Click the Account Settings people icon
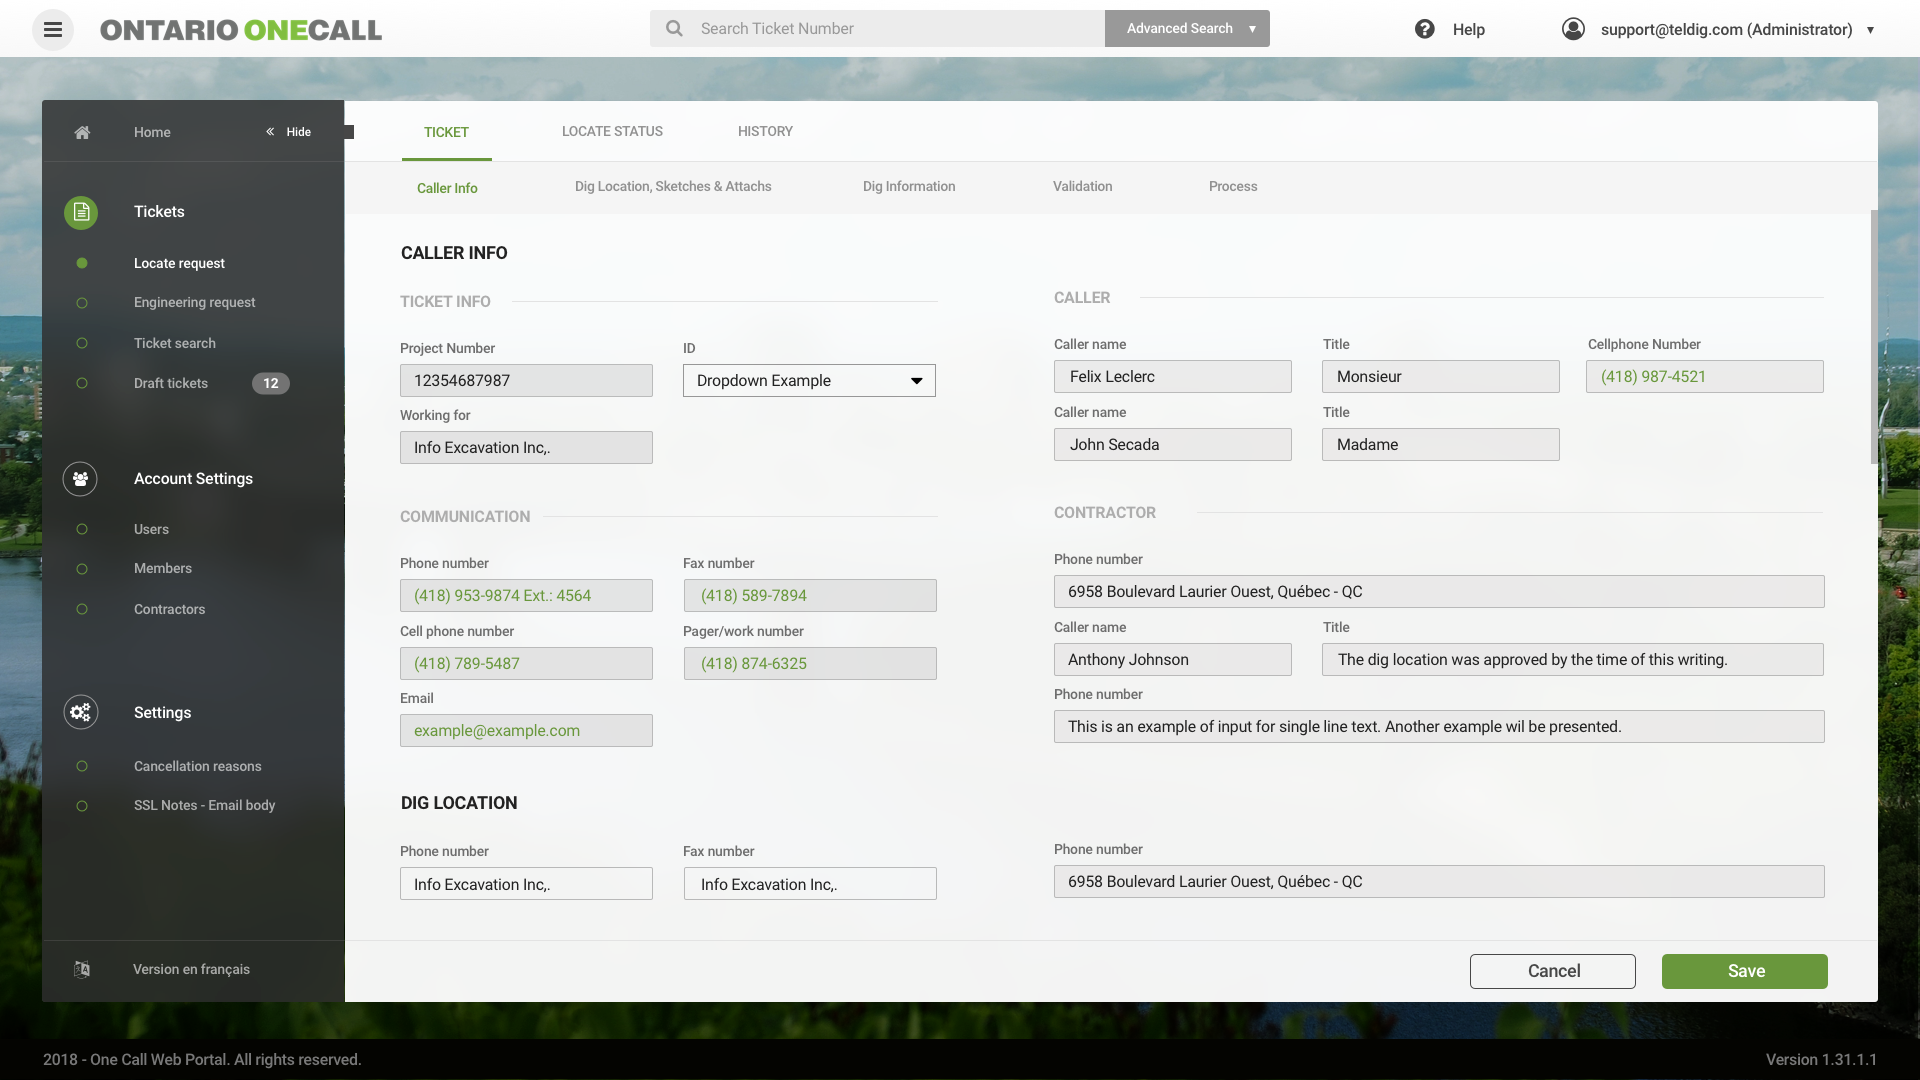The height and width of the screenshot is (1080, 1920). (80, 479)
